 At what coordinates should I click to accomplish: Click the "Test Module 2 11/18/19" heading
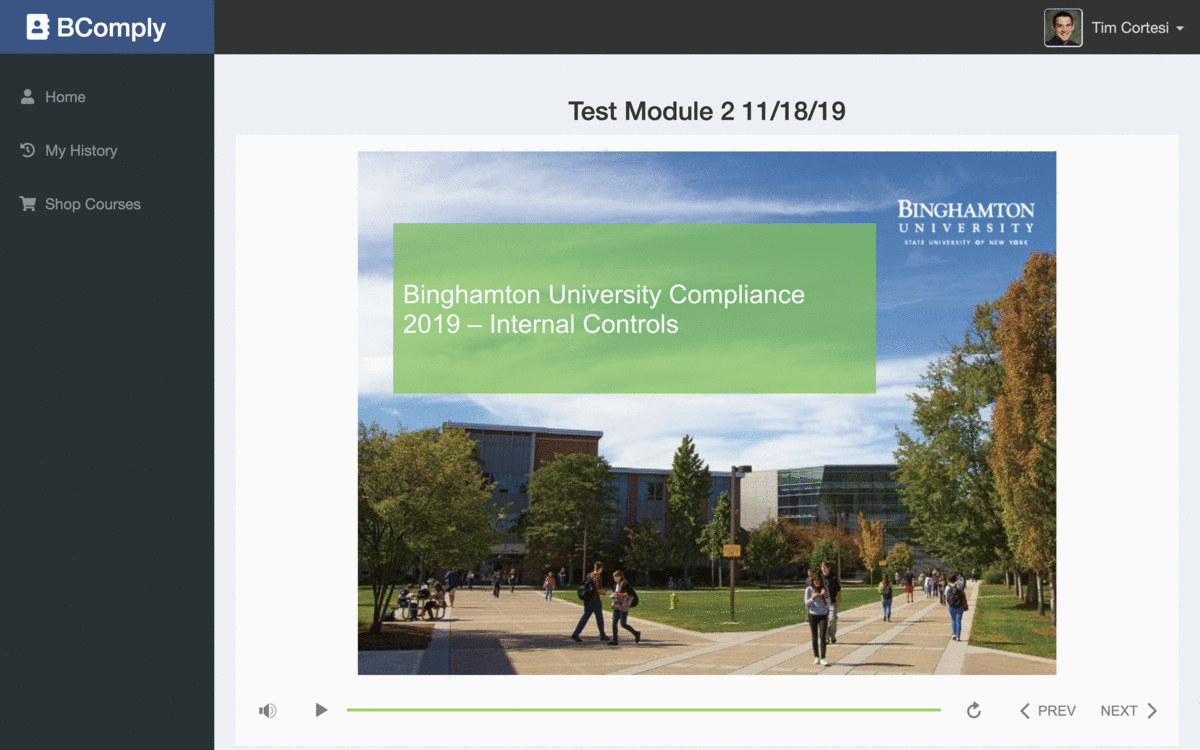(x=707, y=111)
